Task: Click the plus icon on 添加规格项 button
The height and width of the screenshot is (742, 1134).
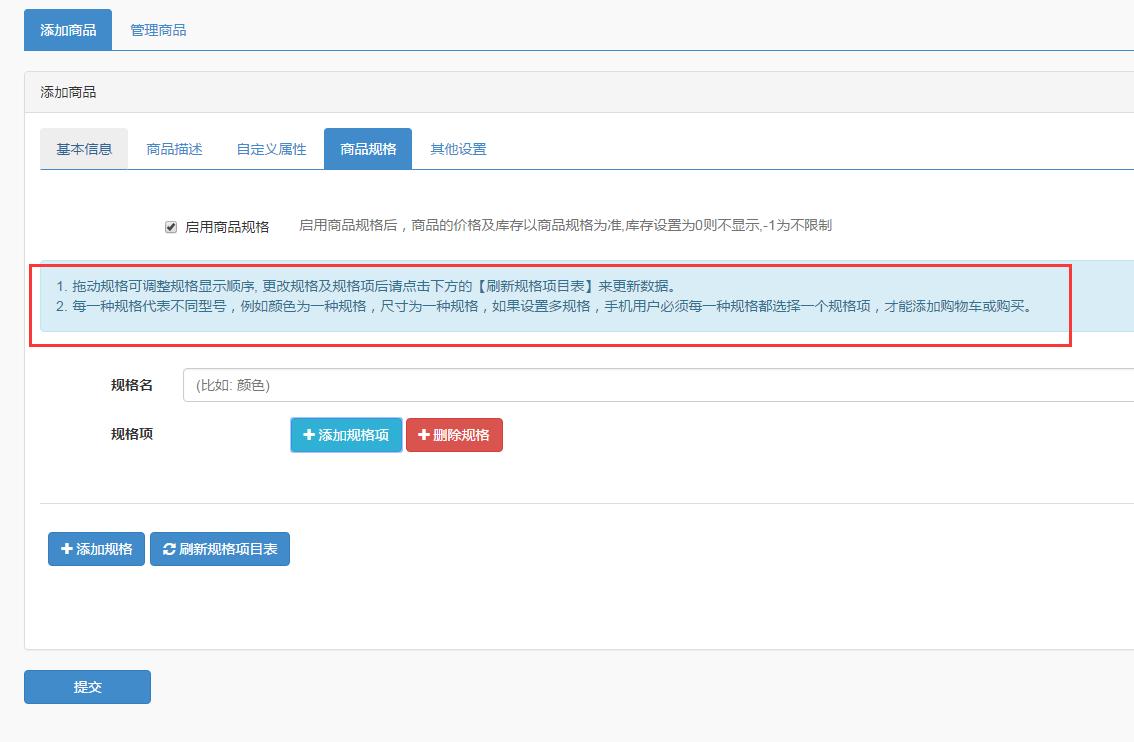Action: tap(310, 435)
